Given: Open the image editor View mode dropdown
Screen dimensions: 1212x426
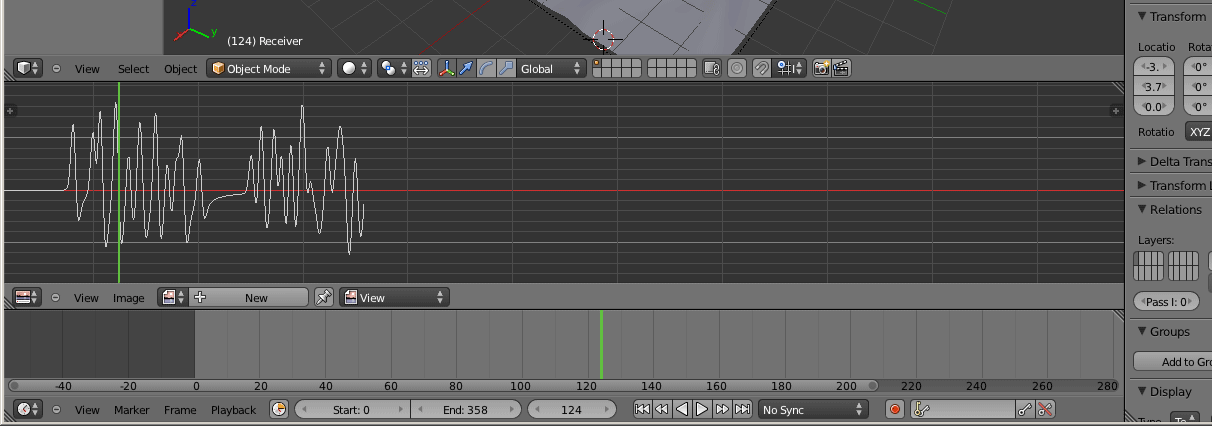Looking at the screenshot, I should (394, 297).
